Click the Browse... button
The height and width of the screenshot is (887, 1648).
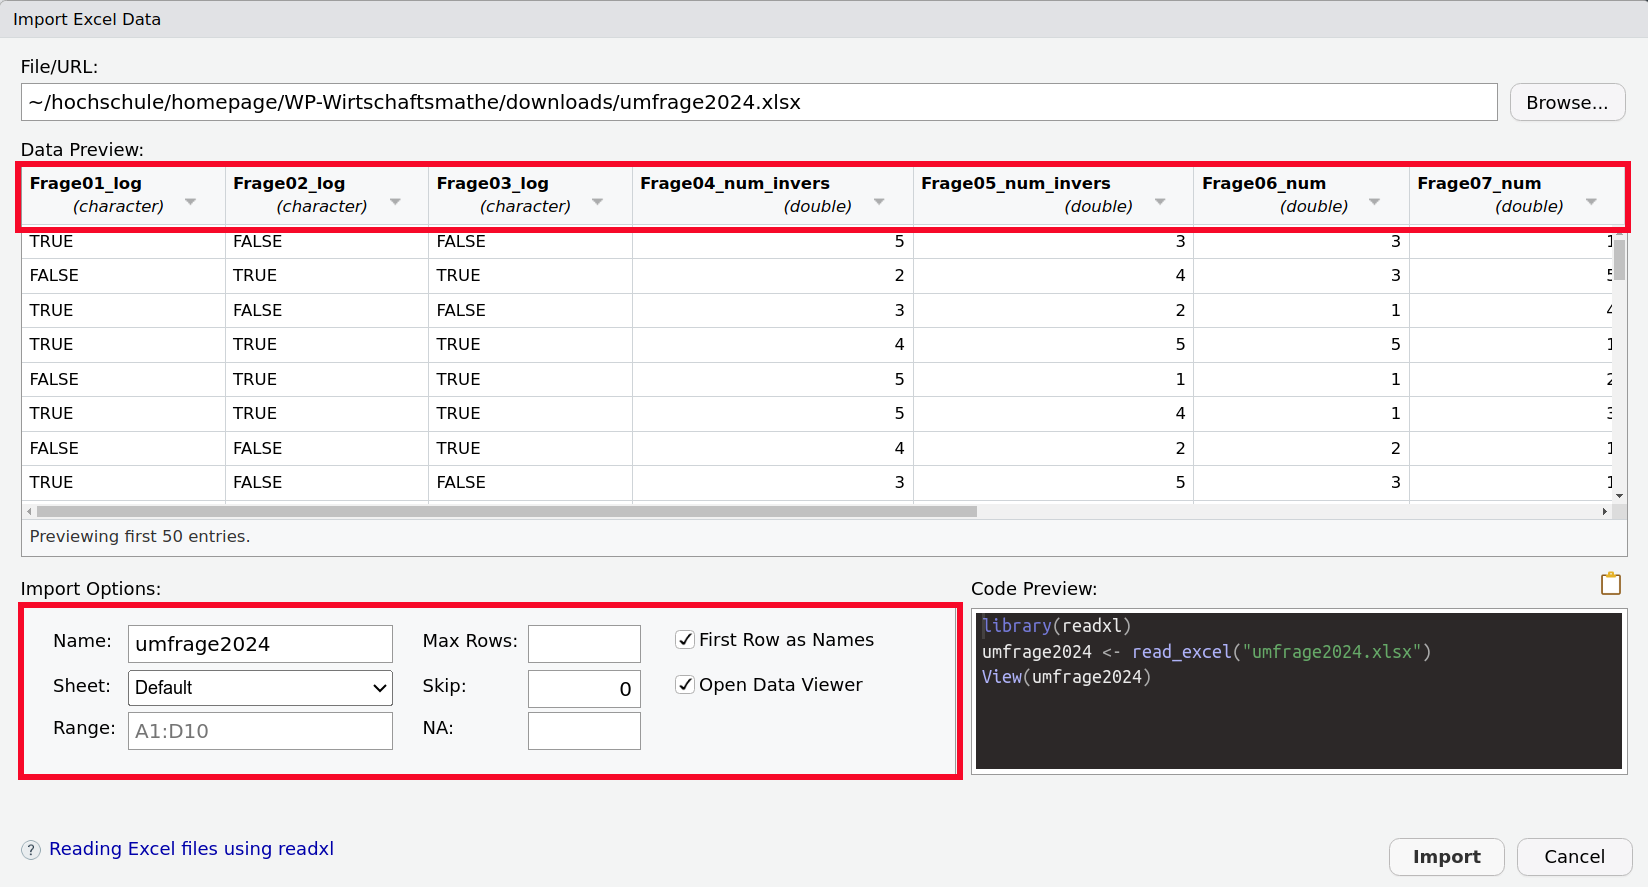tap(1566, 103)
